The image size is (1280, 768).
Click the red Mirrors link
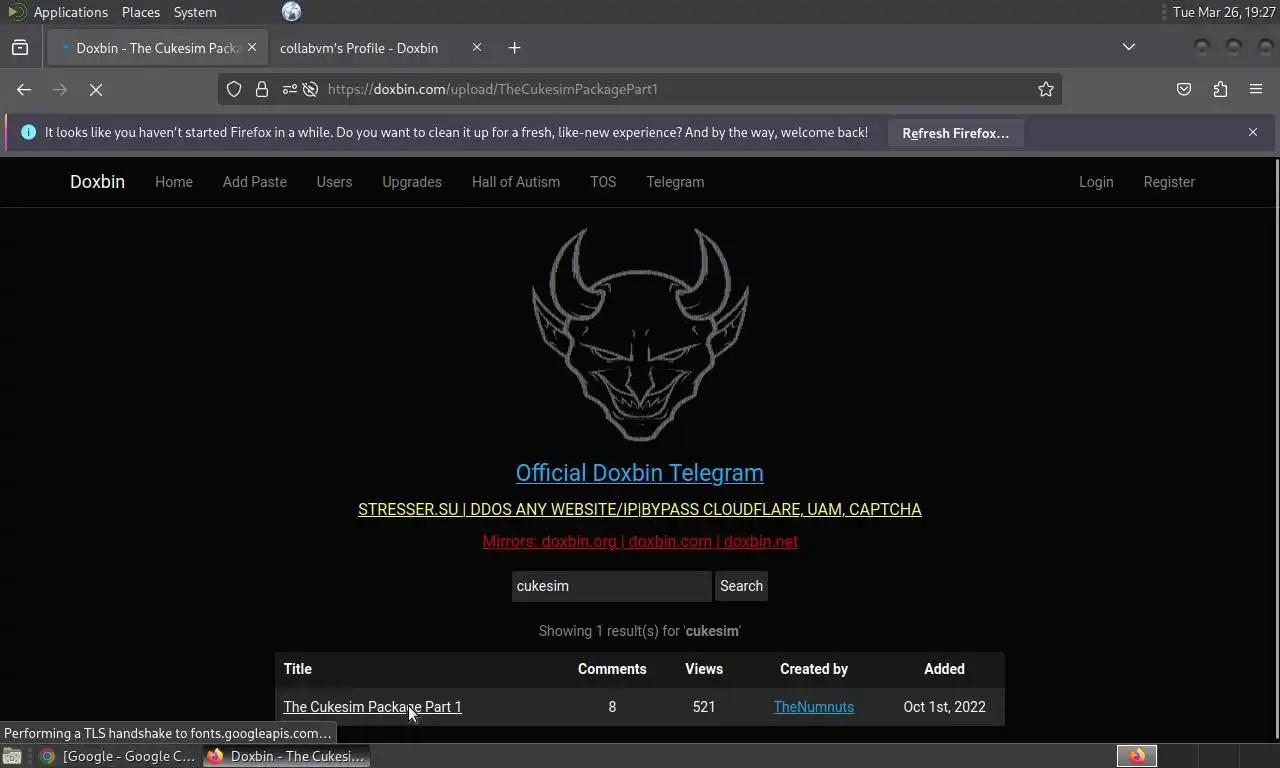point(640,542)
